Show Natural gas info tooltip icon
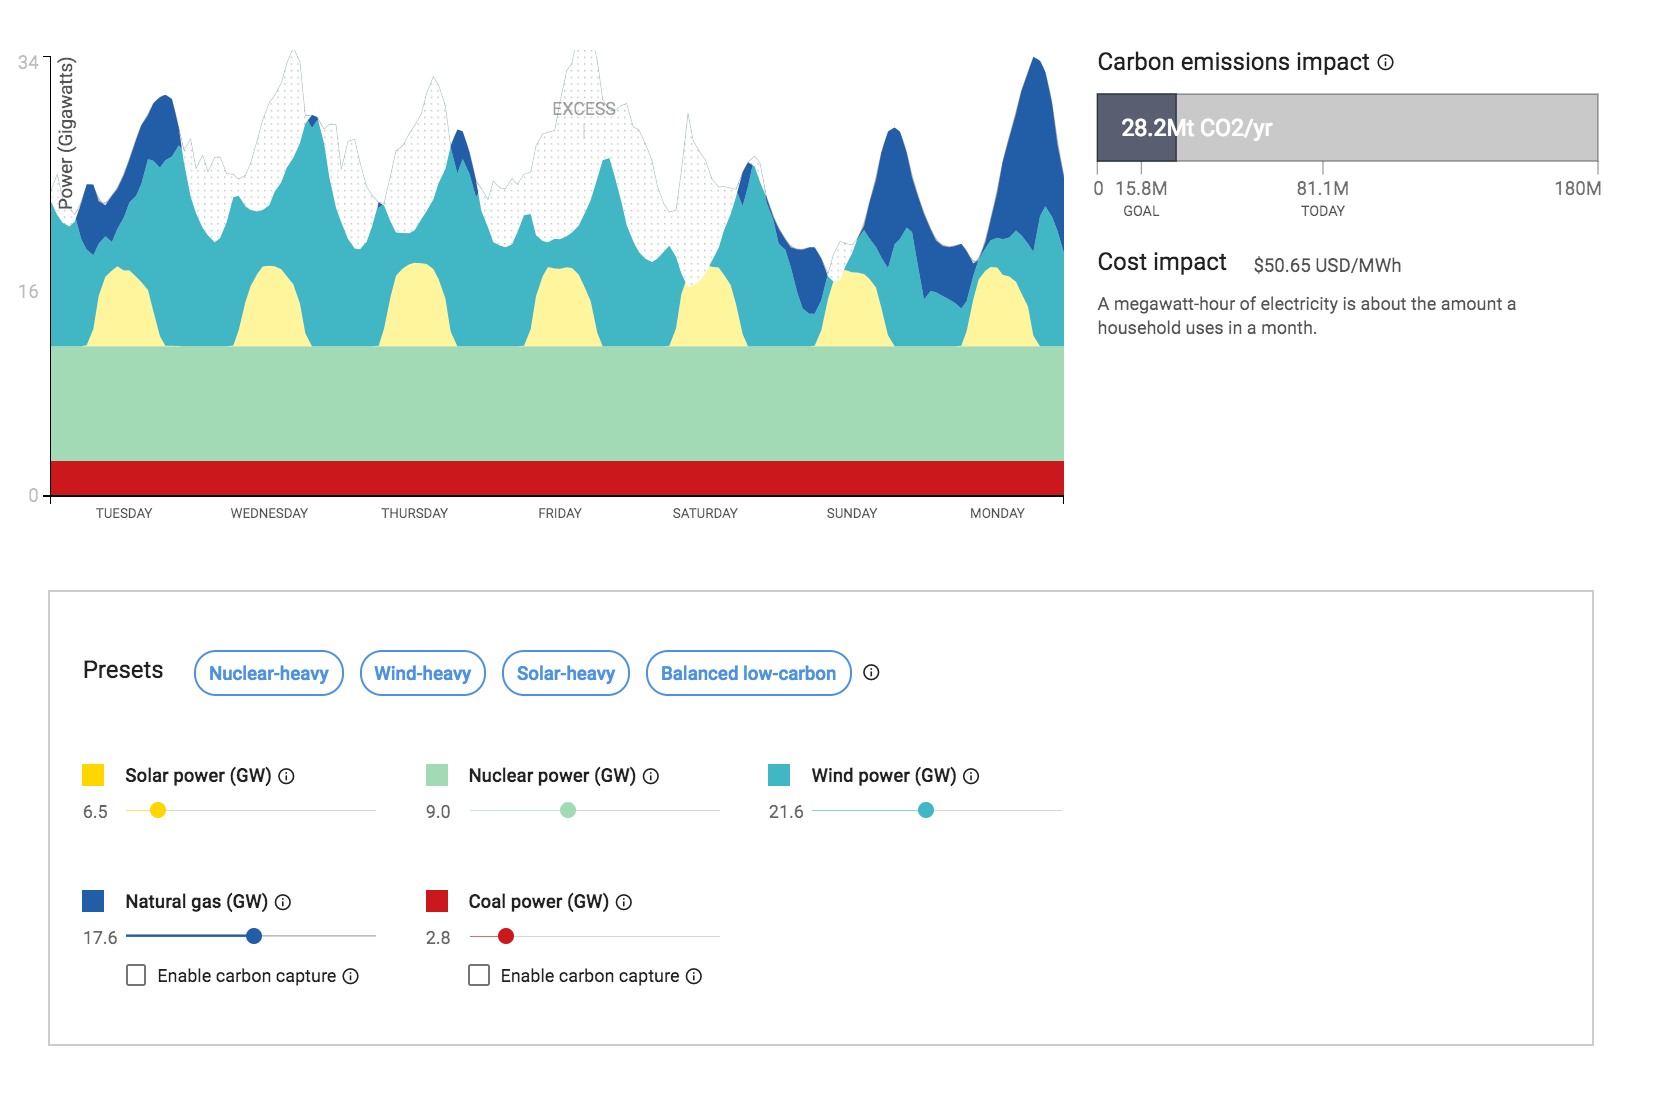 pyautogui.click(x=283, y=902)
